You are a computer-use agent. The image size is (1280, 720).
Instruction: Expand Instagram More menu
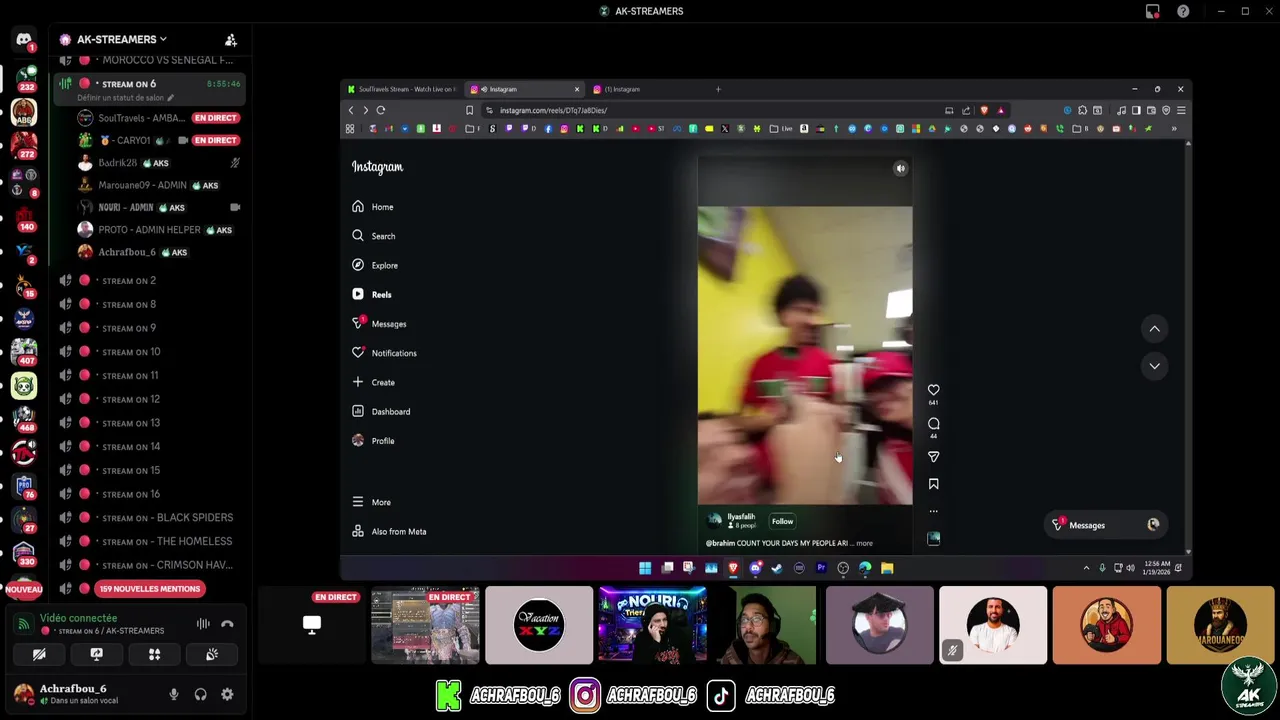371,502
